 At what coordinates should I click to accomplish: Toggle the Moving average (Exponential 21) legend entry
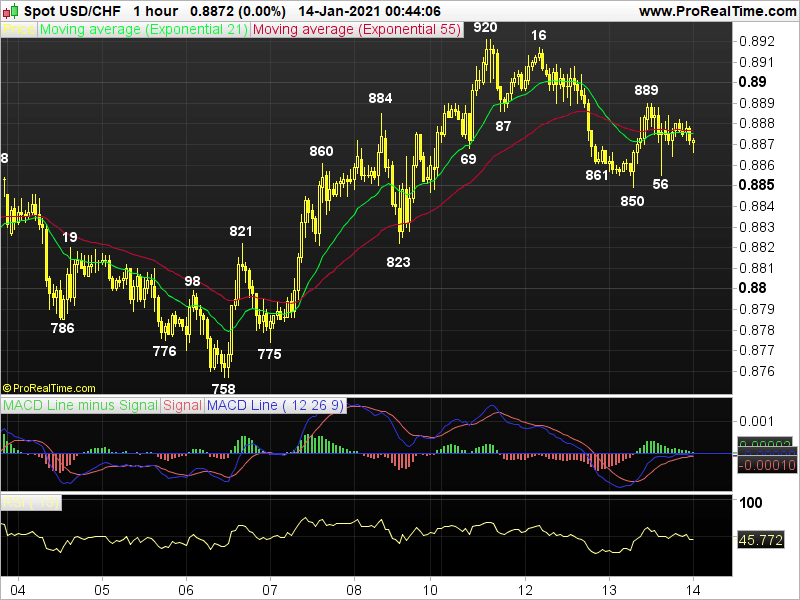(x=140, y=29)
